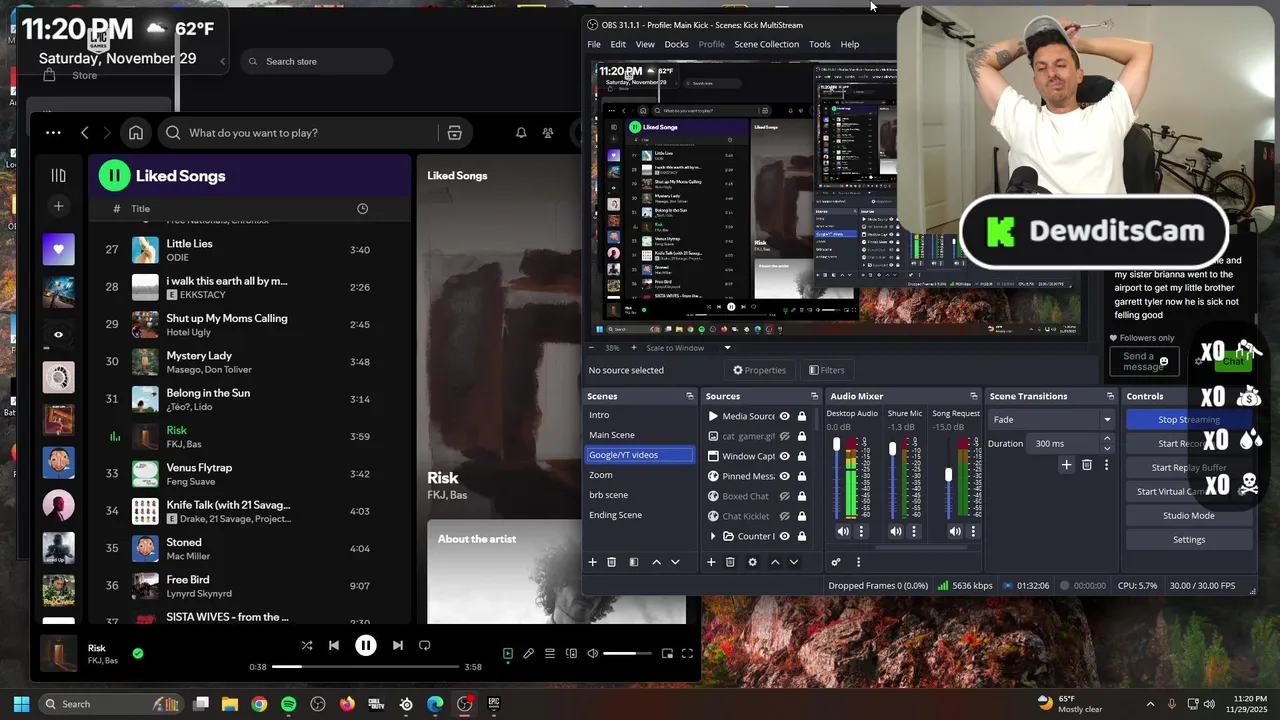Add a new scene with plus button
This screenshot has height=720, width=1280.
(592, 562)
